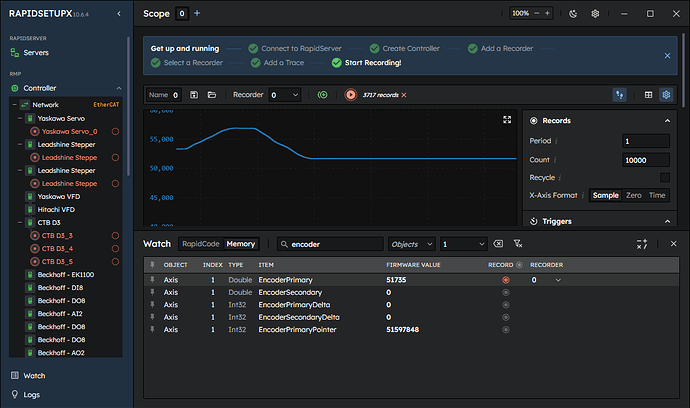Toggle record for EncoderSecondary

[x=506, y=292]
